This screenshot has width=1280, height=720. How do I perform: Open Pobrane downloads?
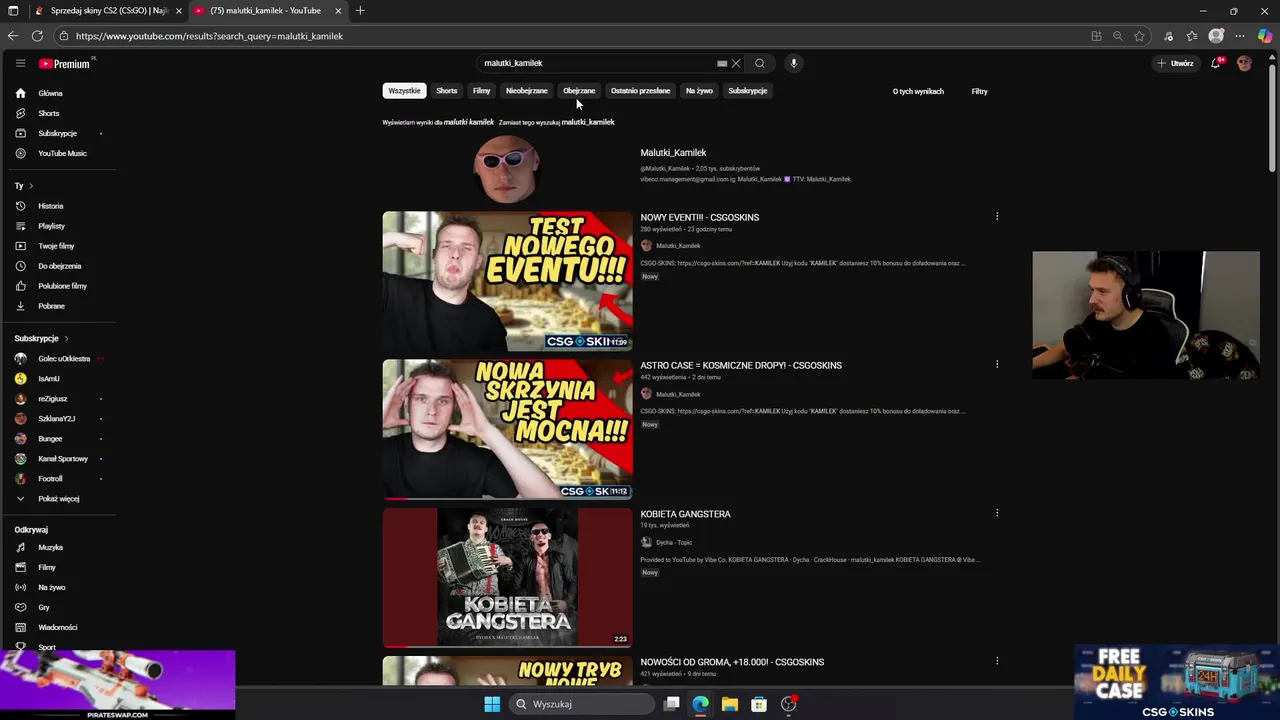51,306
